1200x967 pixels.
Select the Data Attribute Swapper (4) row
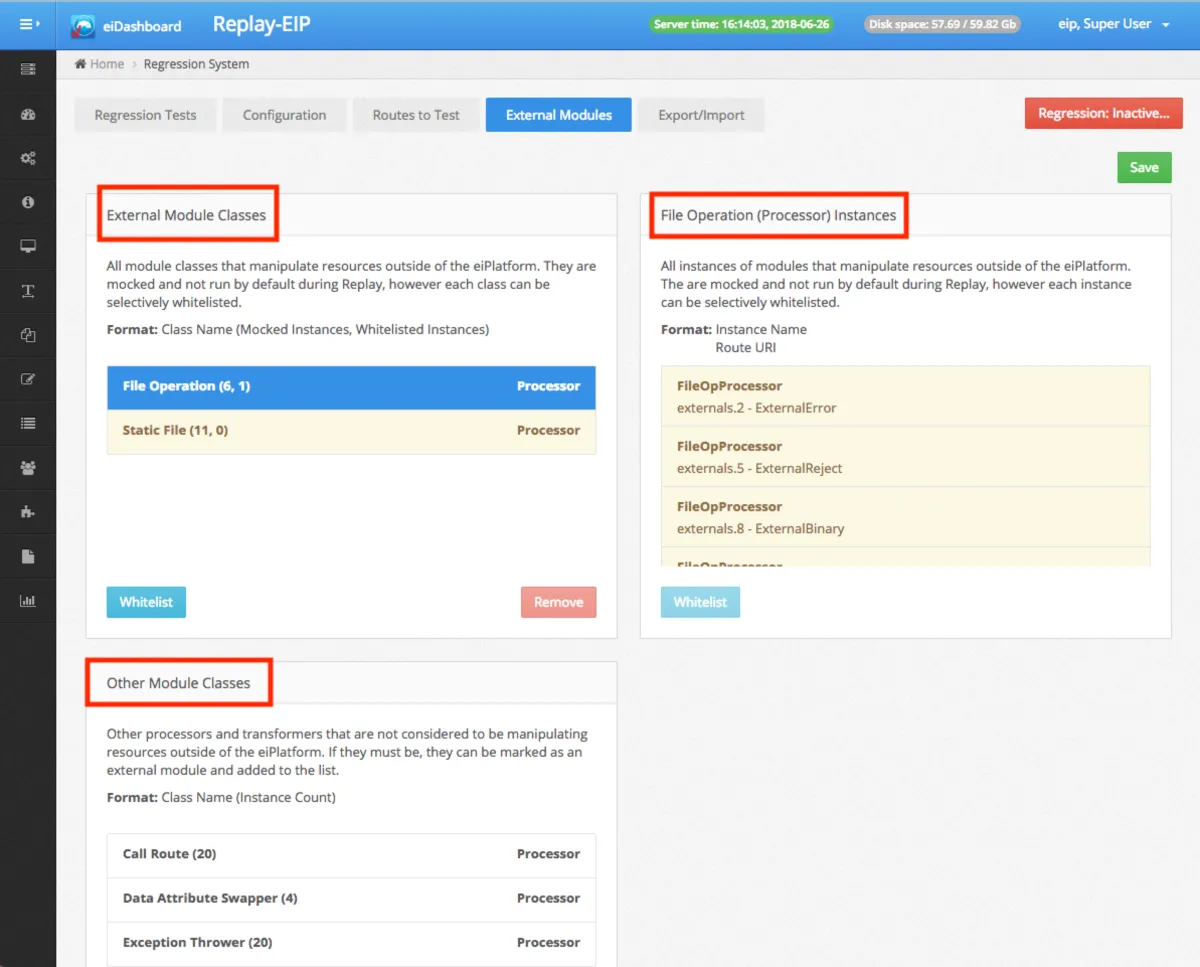351,899
